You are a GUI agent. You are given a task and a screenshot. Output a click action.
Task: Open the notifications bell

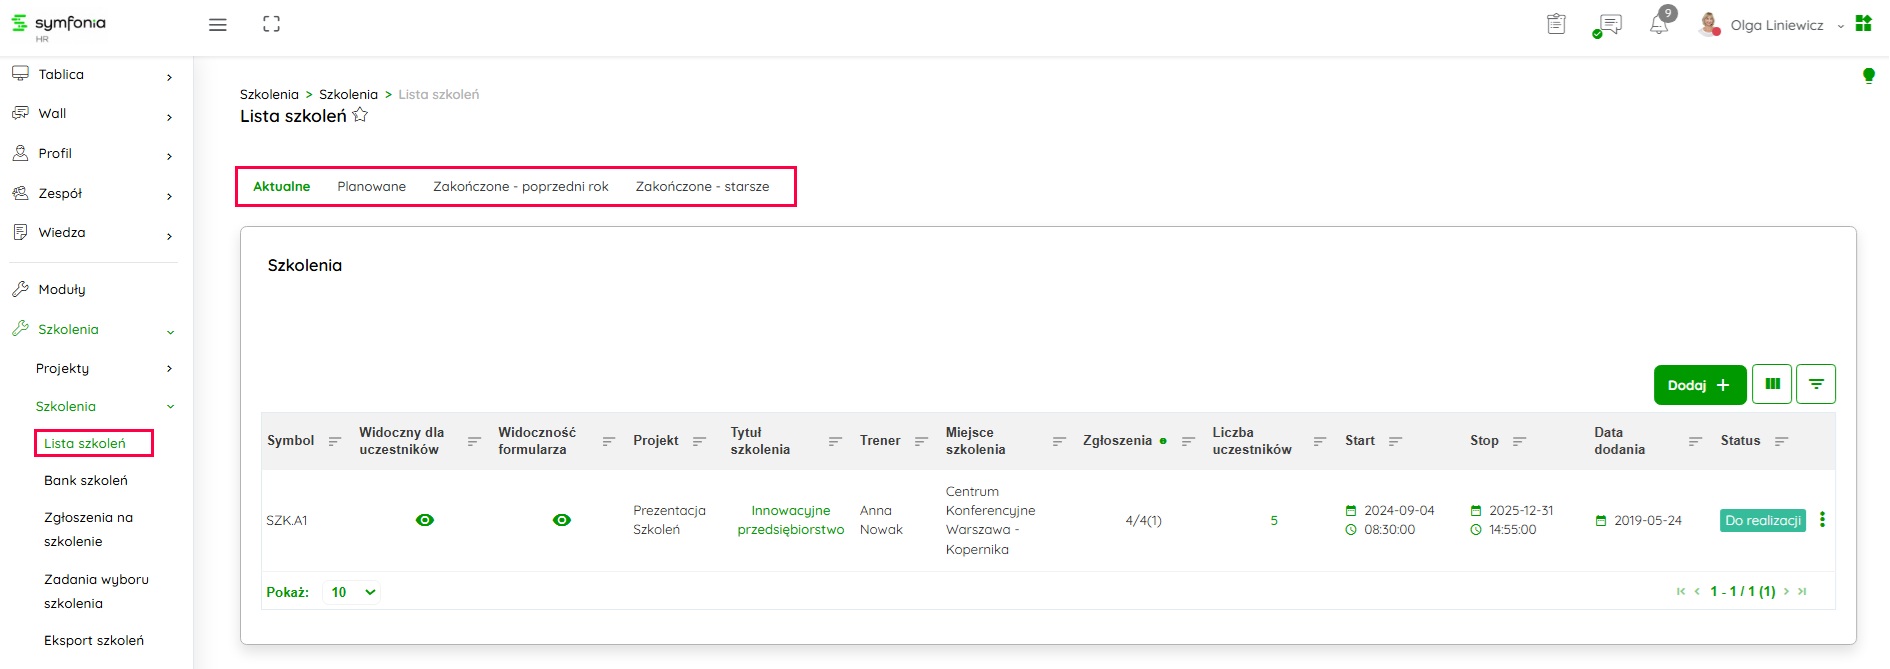1659,25
